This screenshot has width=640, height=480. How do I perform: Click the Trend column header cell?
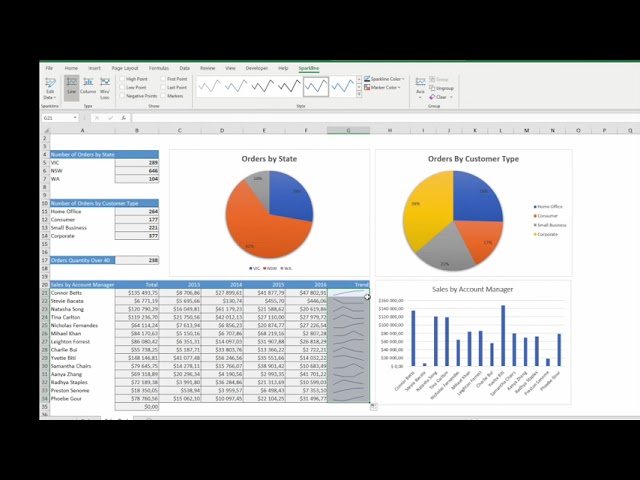pyautogui.click(x=348, y=284)
